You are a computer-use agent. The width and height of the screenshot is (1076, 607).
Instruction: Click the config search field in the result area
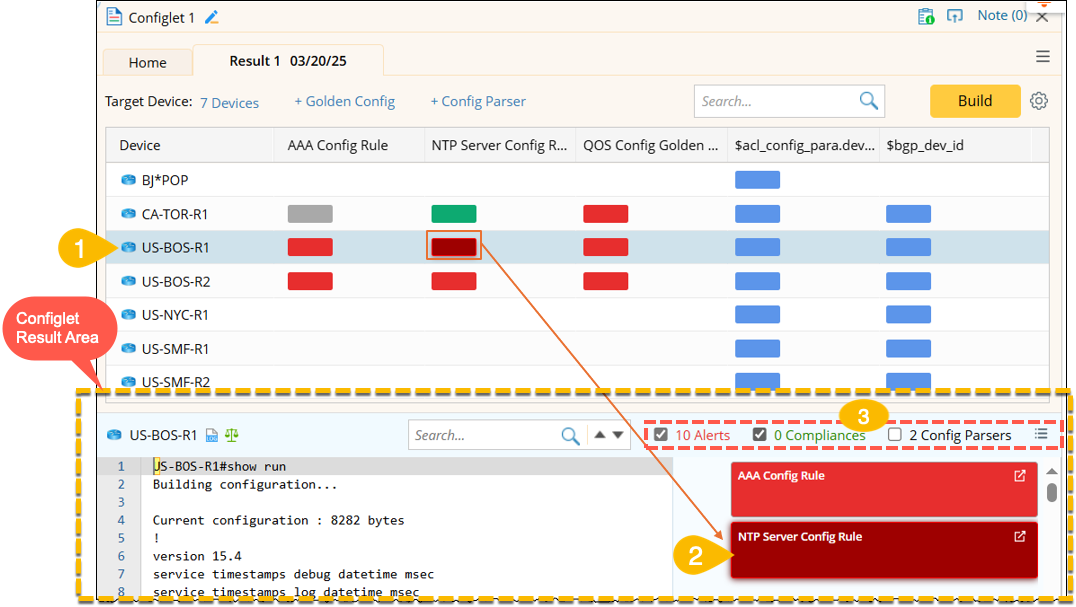coord(485,435)
